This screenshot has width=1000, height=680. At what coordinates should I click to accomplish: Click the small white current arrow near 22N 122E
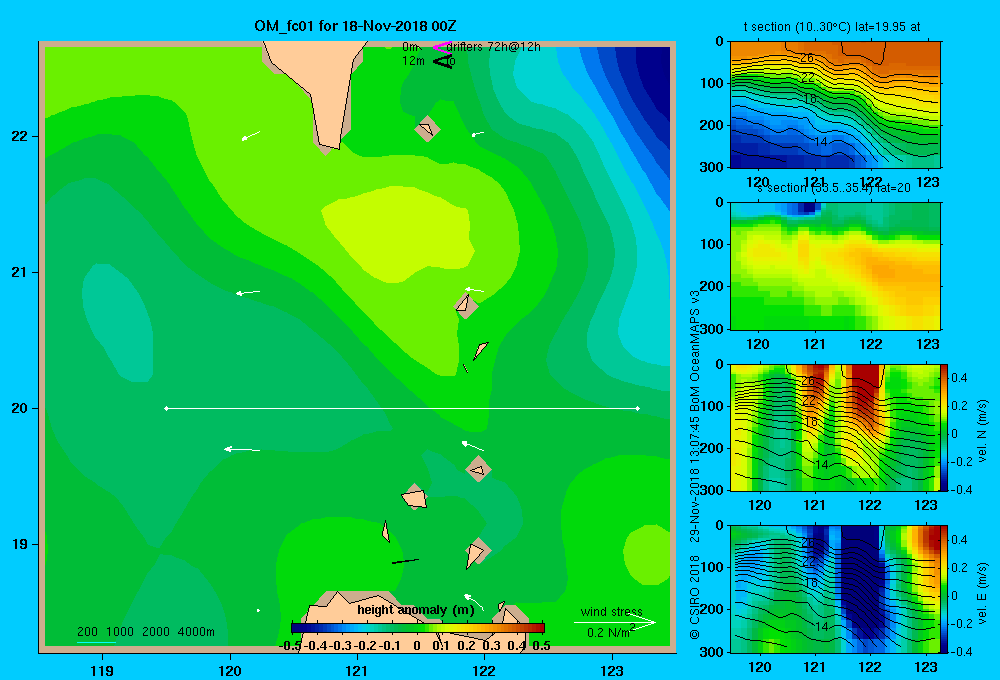pyautogui.click(x=477, y=134)
